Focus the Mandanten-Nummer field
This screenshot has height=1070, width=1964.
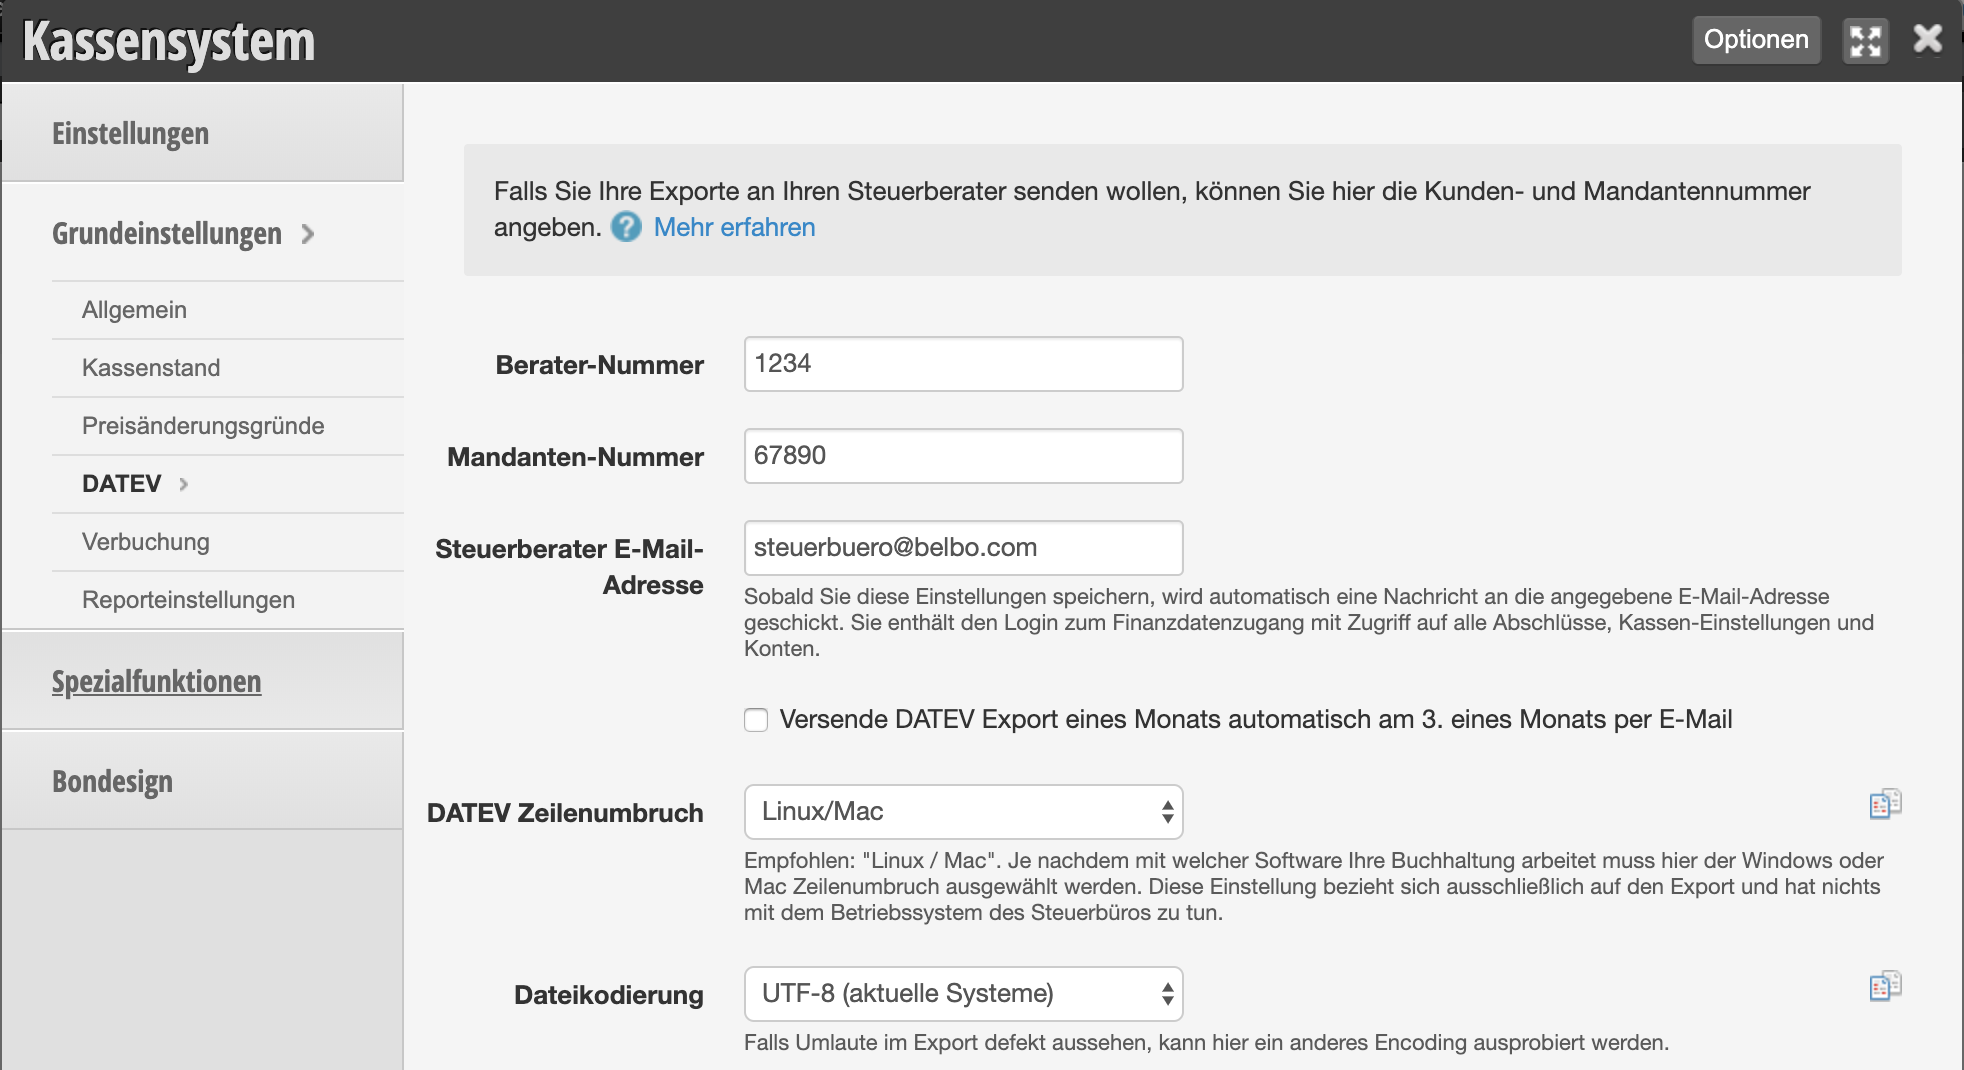point(963,456)
